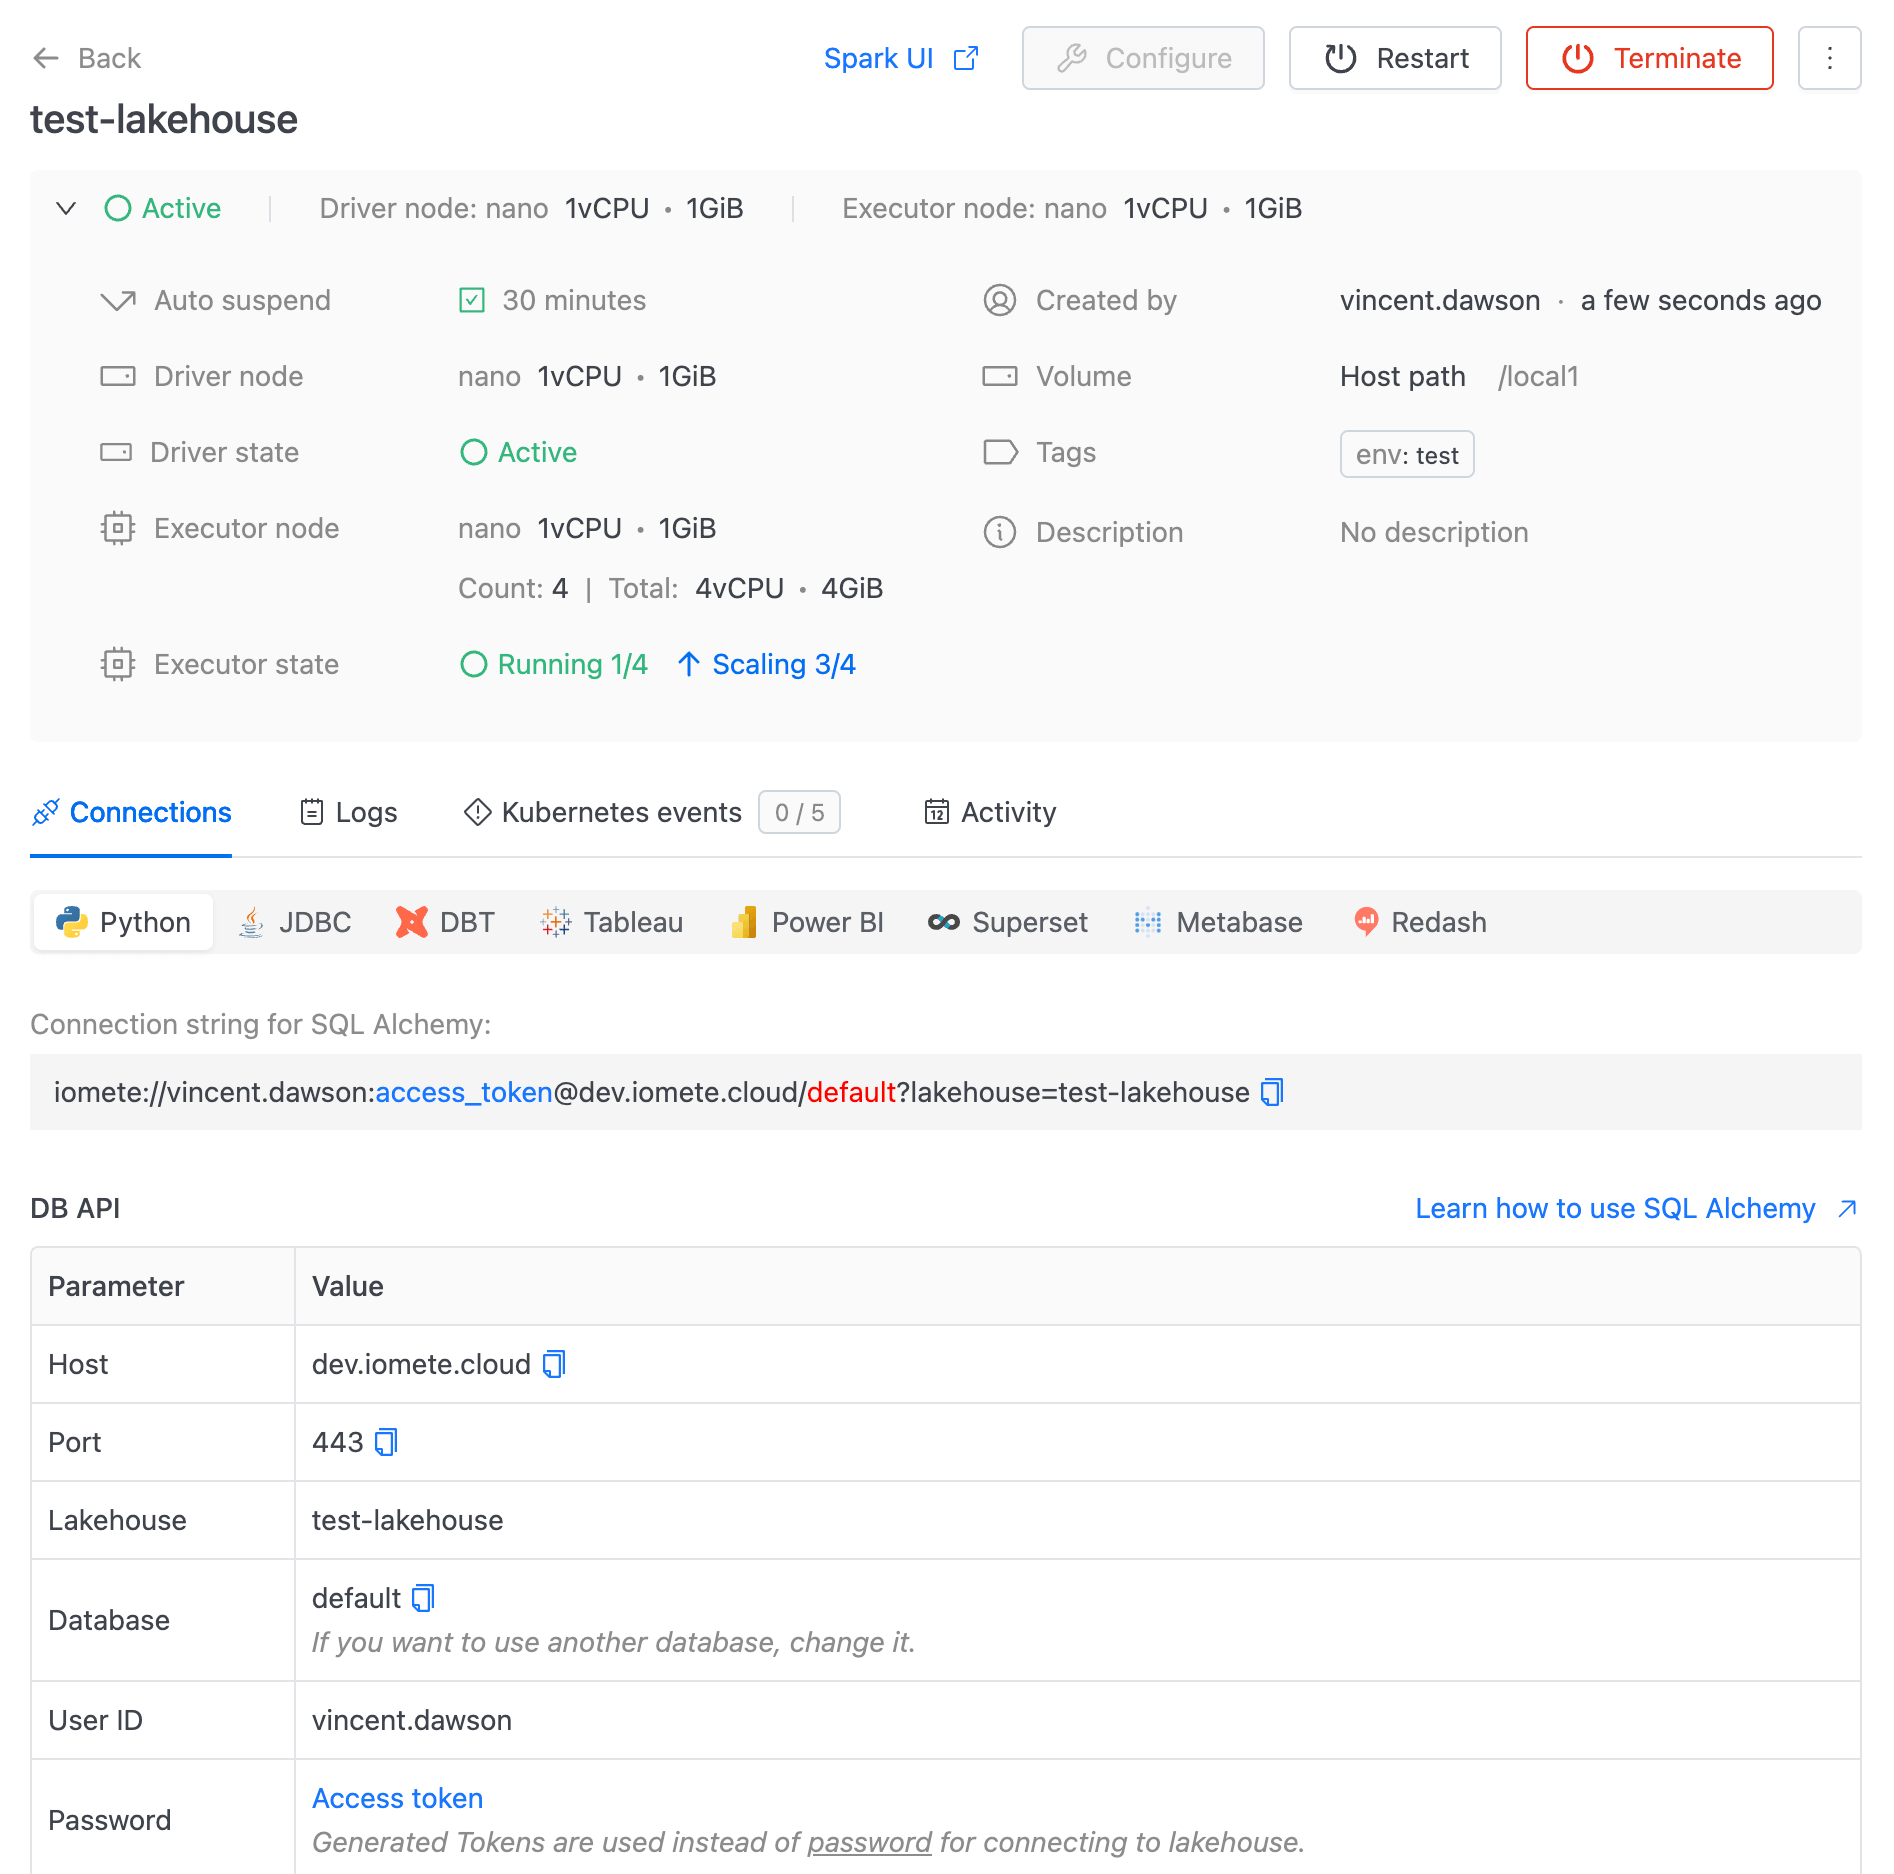Select the Python connection option
1894x1874 pixels.
pos(123,922)
